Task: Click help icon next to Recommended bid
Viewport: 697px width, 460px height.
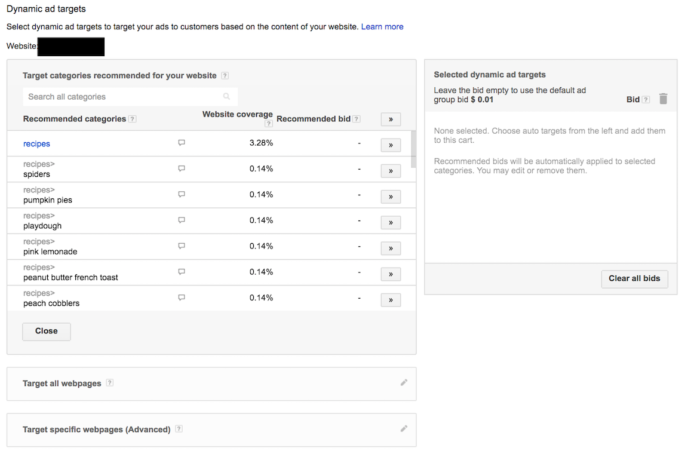Action: tap(358, 119)
